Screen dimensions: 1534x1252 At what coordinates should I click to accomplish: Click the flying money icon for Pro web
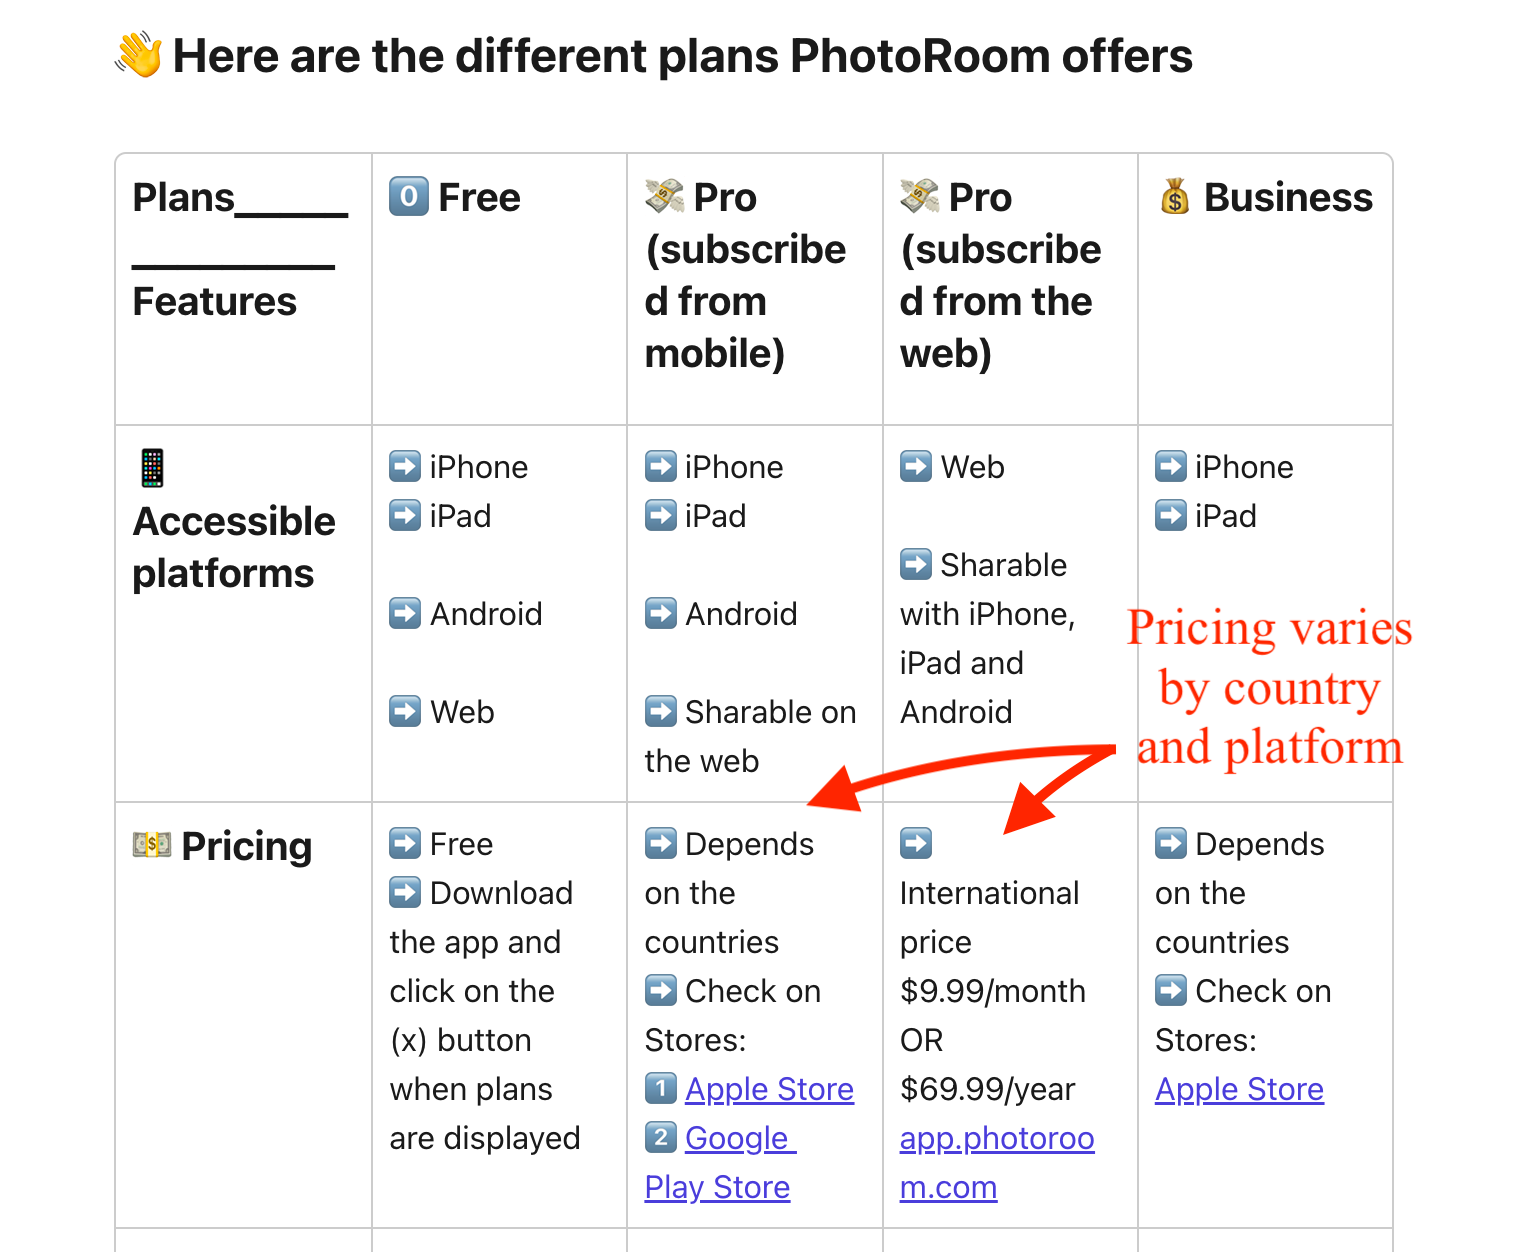[x=920, y=196]
